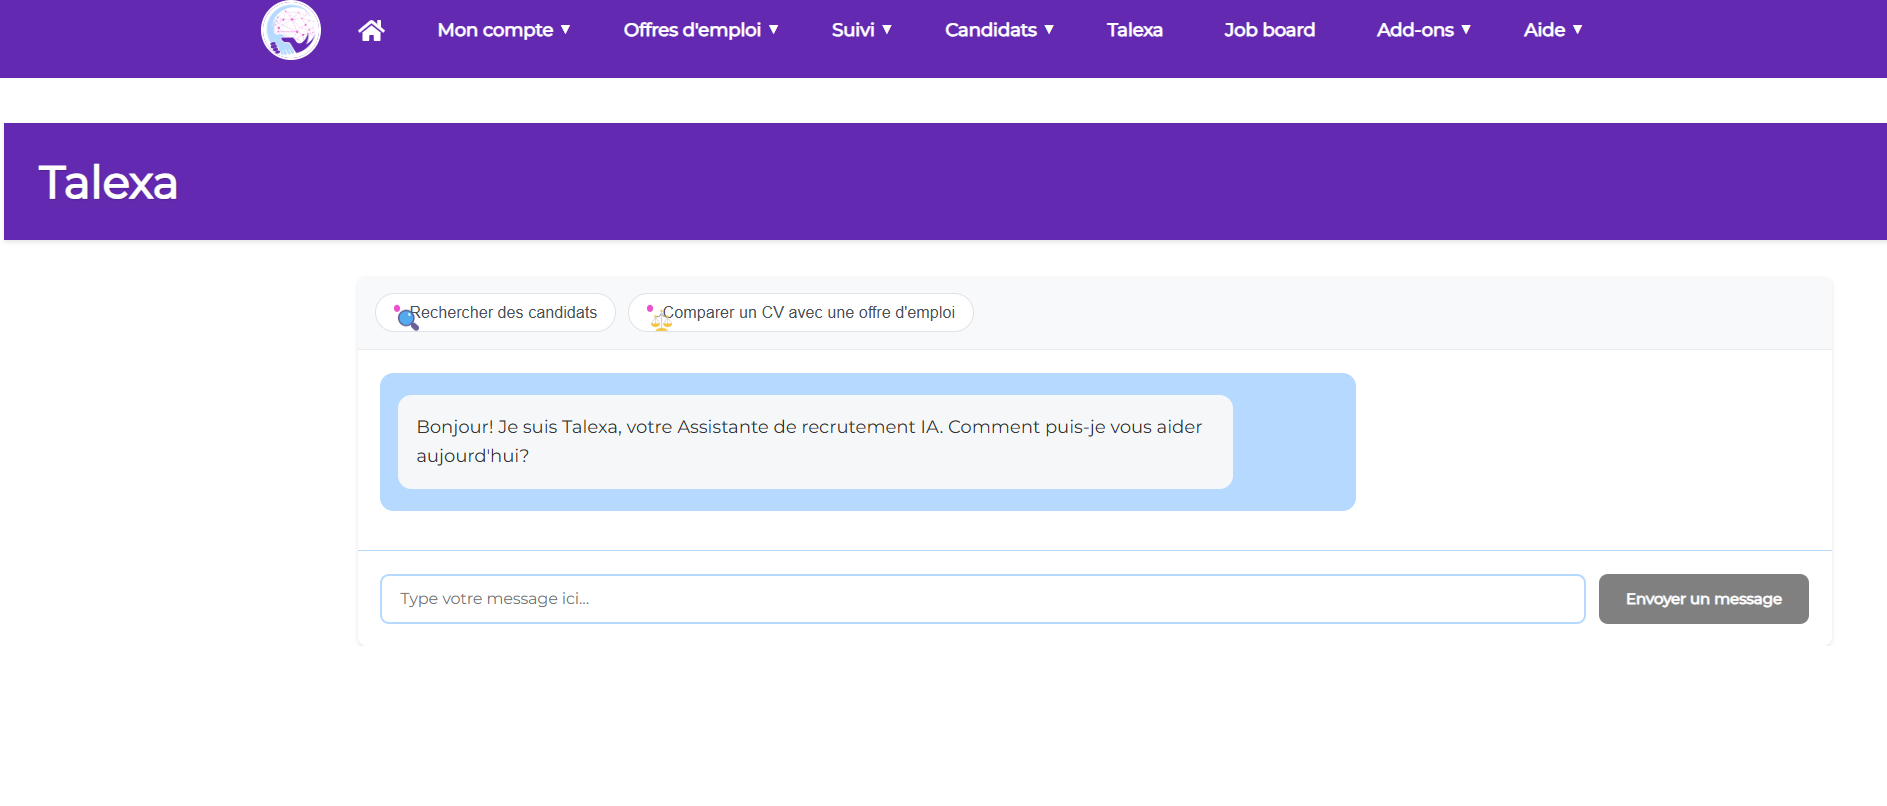Screen dimensions: 1887x806
Task: Go to the Job board page
Action: click(1269, 30)
